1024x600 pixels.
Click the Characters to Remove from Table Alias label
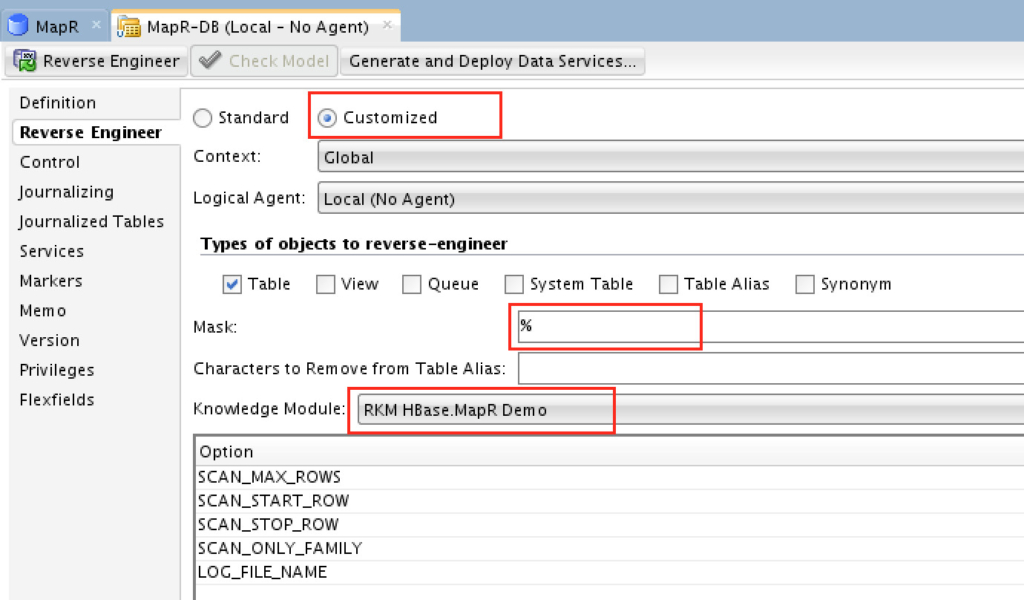349,368
